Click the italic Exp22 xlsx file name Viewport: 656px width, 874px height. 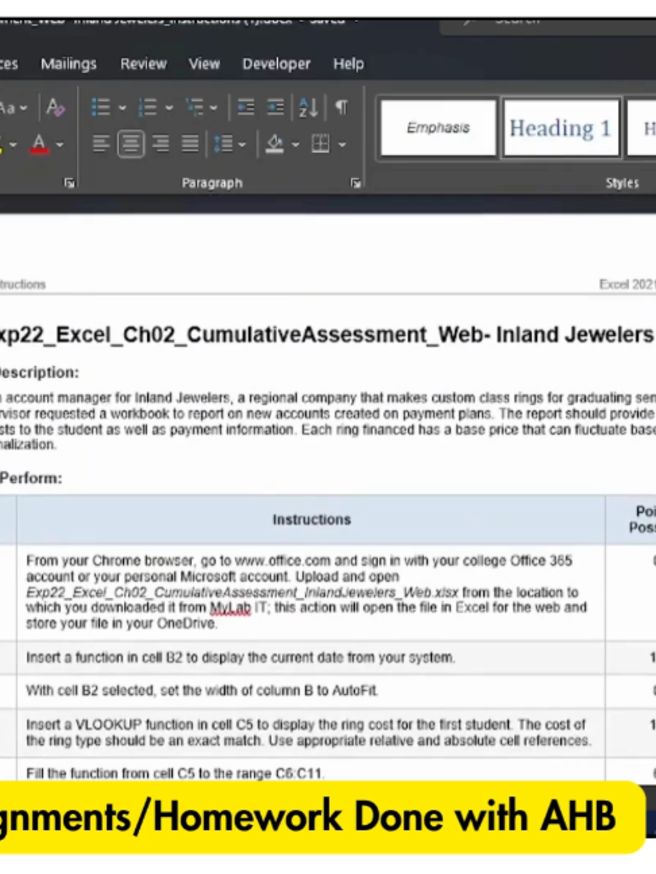[x=242, y=592]
